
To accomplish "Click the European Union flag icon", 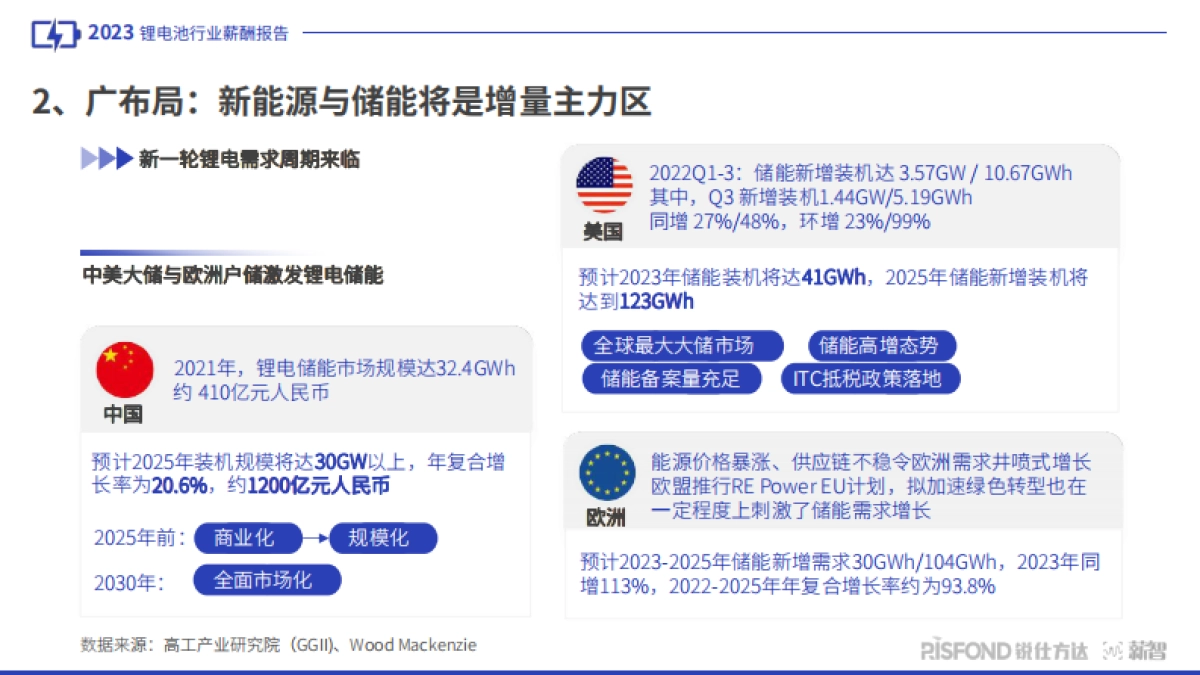I will 607,473.
